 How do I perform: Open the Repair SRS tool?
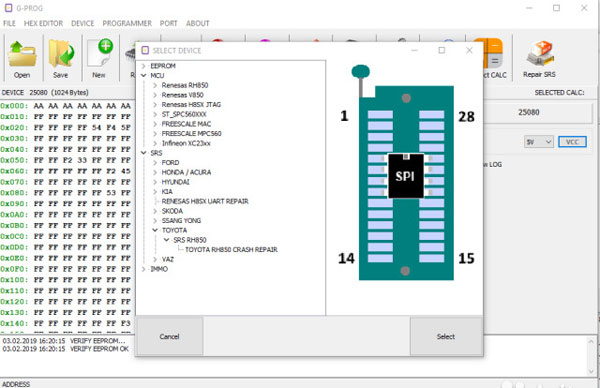539,58
